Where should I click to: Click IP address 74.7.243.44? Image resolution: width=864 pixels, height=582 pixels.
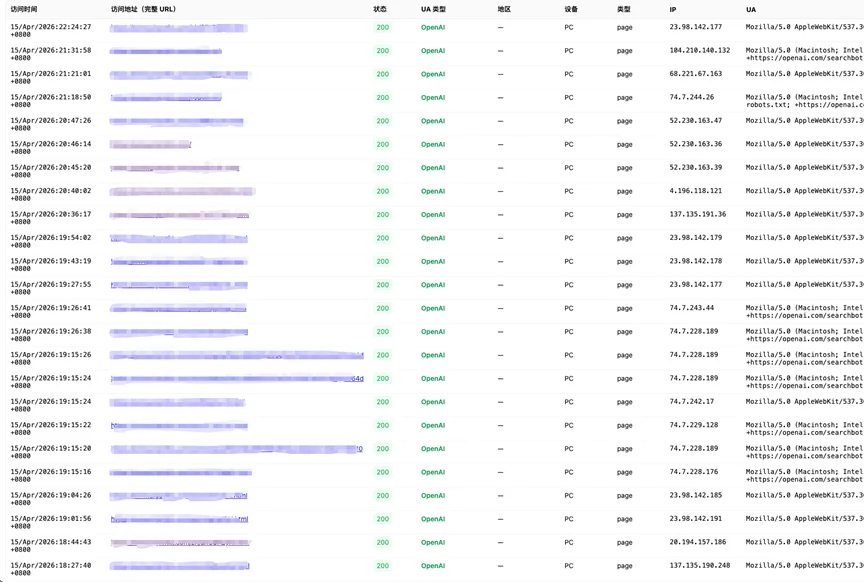click(x=692, y=308)
